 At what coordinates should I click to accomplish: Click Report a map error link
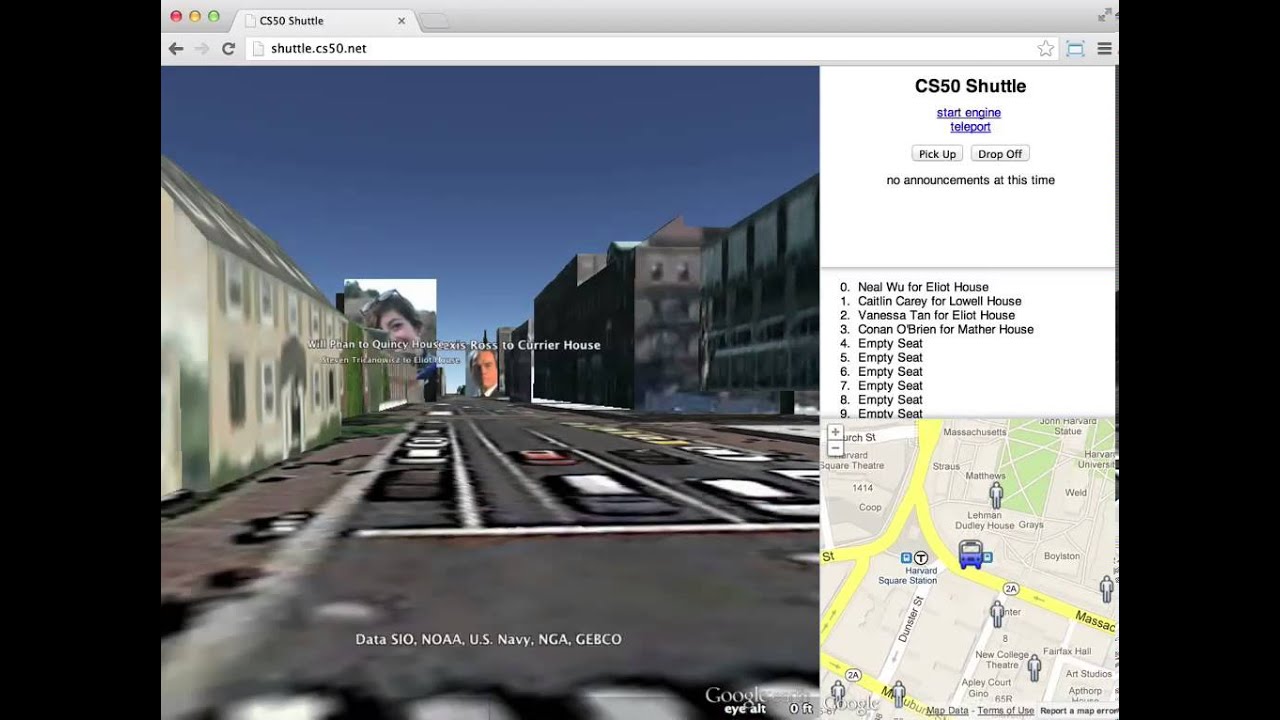1078,711
